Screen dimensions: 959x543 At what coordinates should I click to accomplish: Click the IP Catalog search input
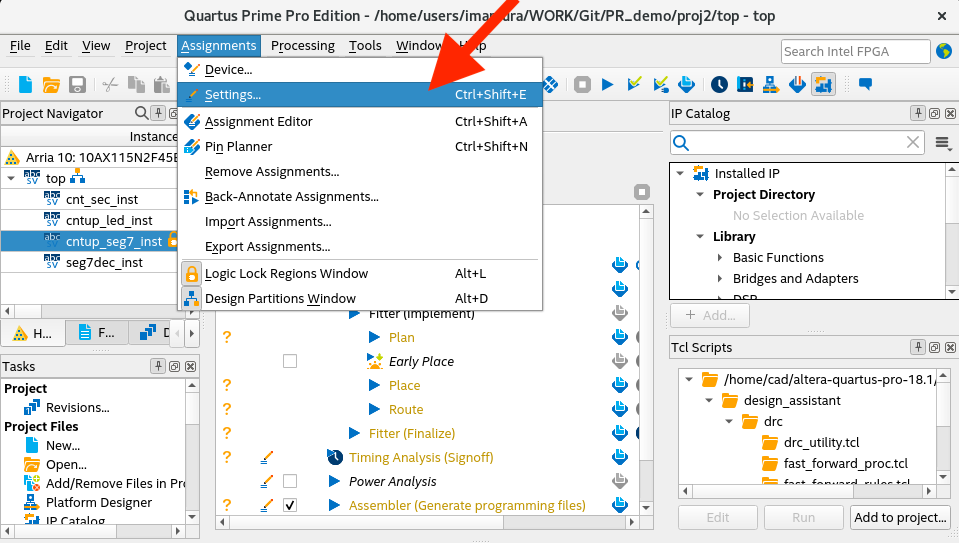click(799, 142)
